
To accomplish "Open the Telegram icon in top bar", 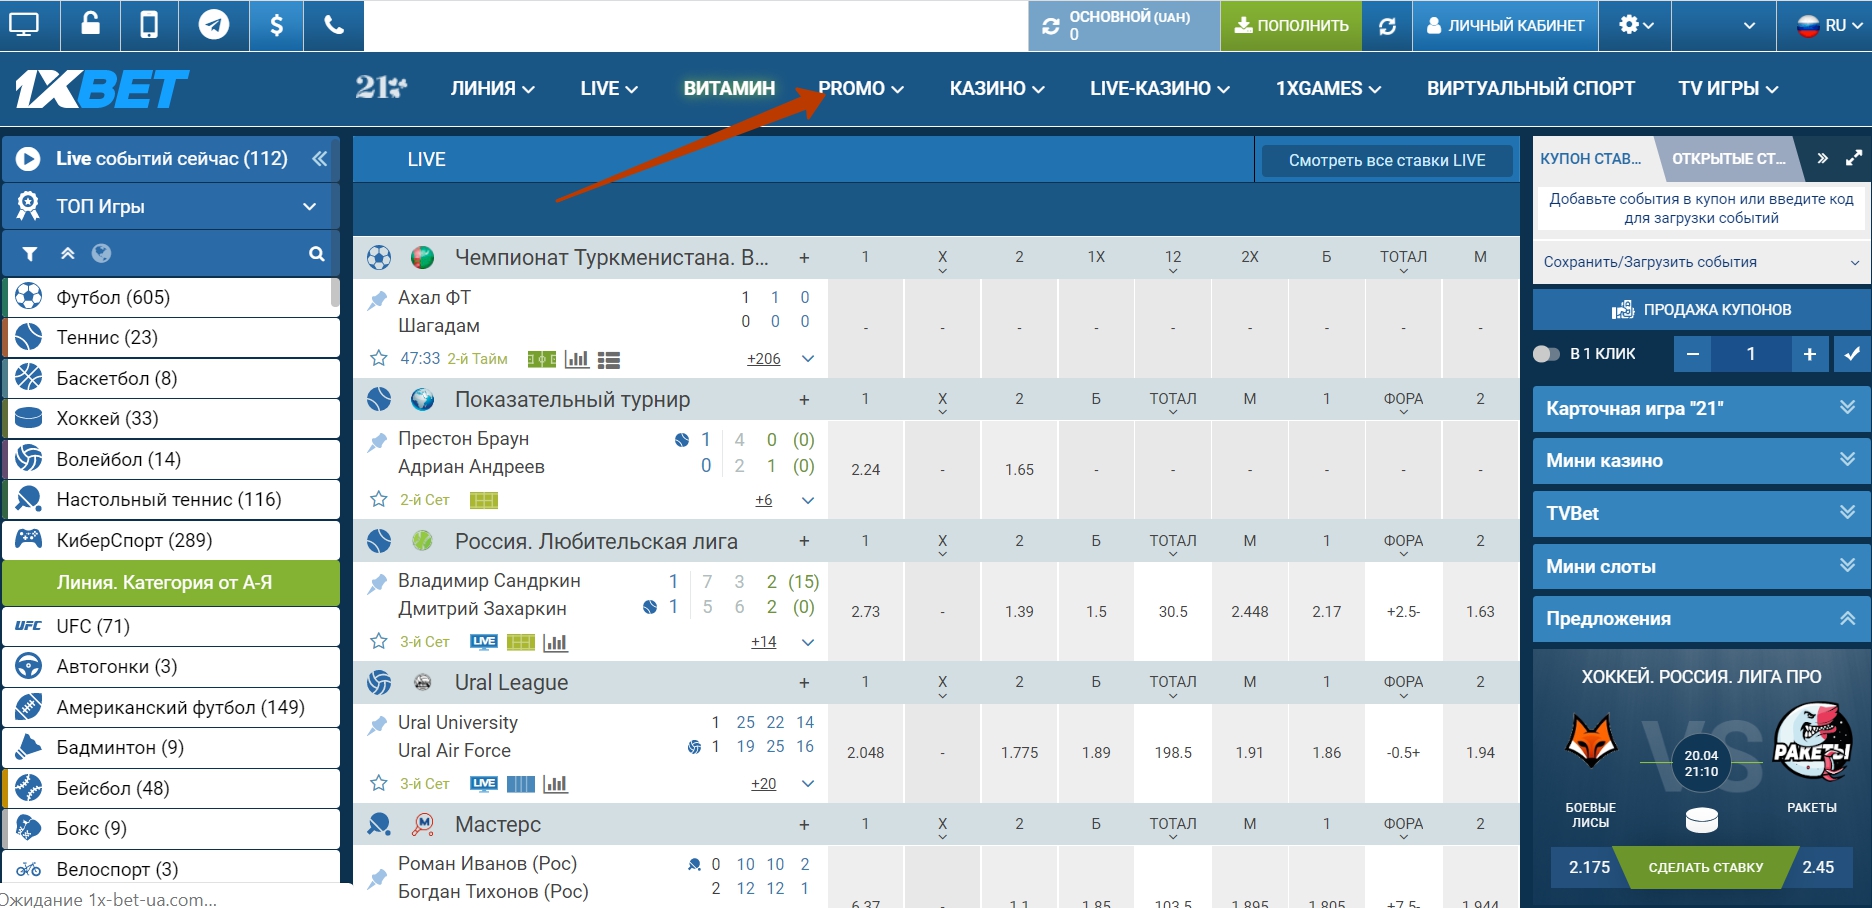I will click(213, 25).
